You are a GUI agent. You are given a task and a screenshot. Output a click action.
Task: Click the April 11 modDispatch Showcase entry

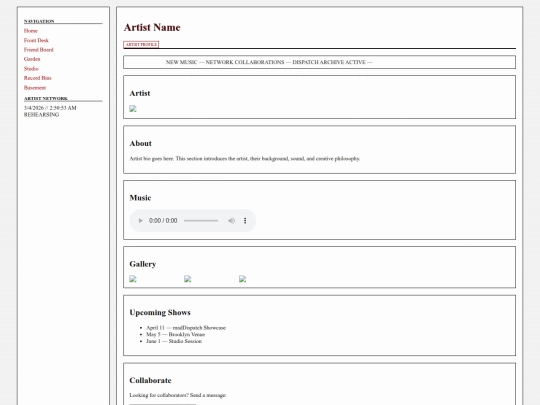click(x=186, y=328)
